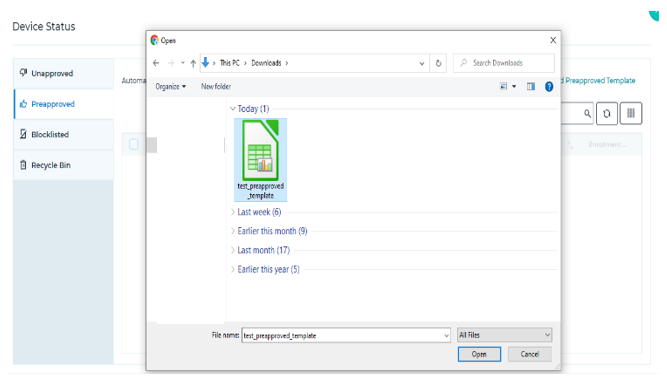The width and height of the screenshot is (667, 379).
Task: Open recent locations dropdown arrow
Action: (182, 63)
